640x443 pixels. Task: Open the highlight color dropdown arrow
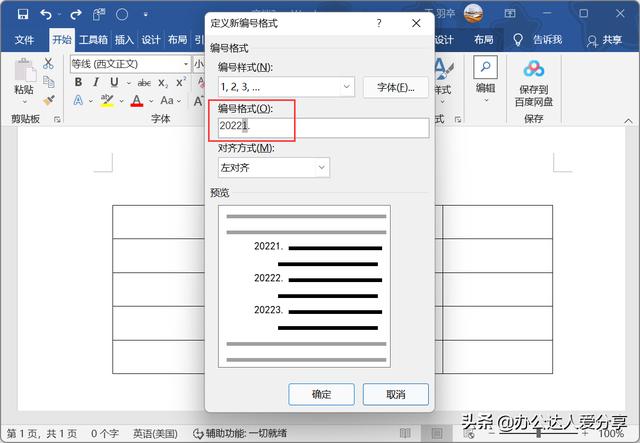coord(122,101)
